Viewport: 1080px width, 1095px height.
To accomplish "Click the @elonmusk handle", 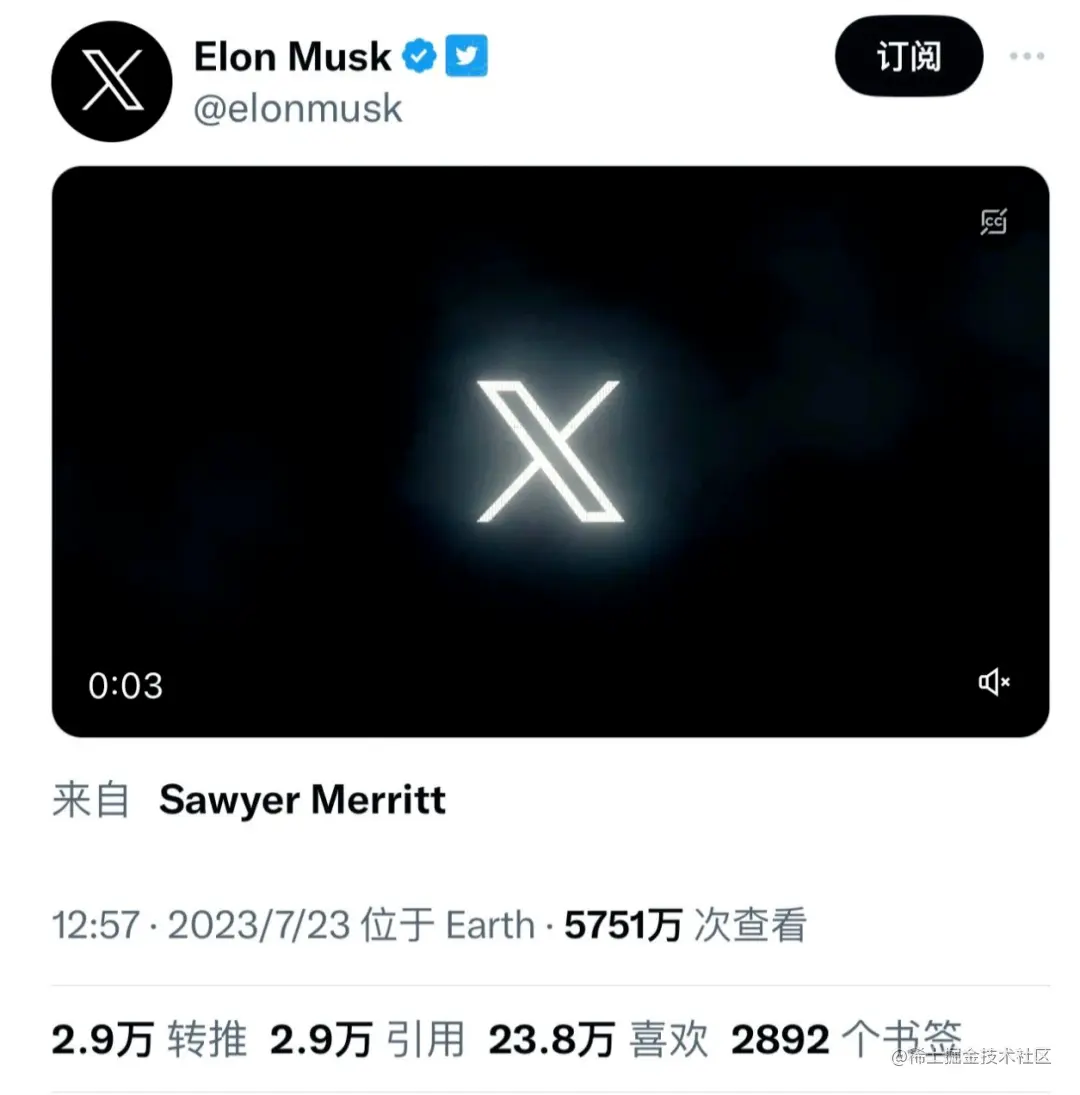I will [x=298, y=109].
